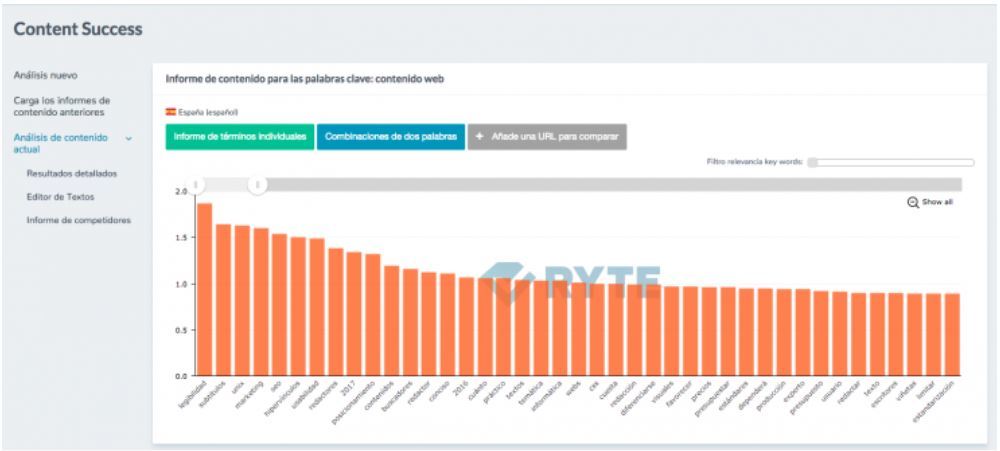Image resolution: width=1000 pixels, height=451 pixels.
Task: Select the diferenciarse bar
Action: click(x=653, y=330)
